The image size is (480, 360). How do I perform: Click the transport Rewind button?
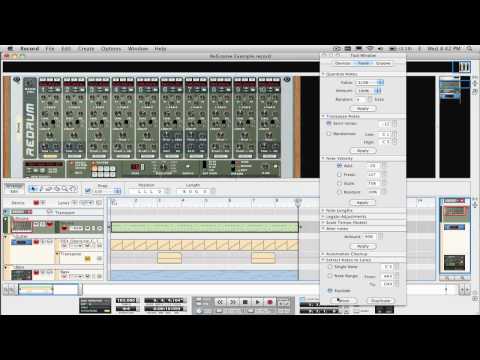[x=220, y=302]
